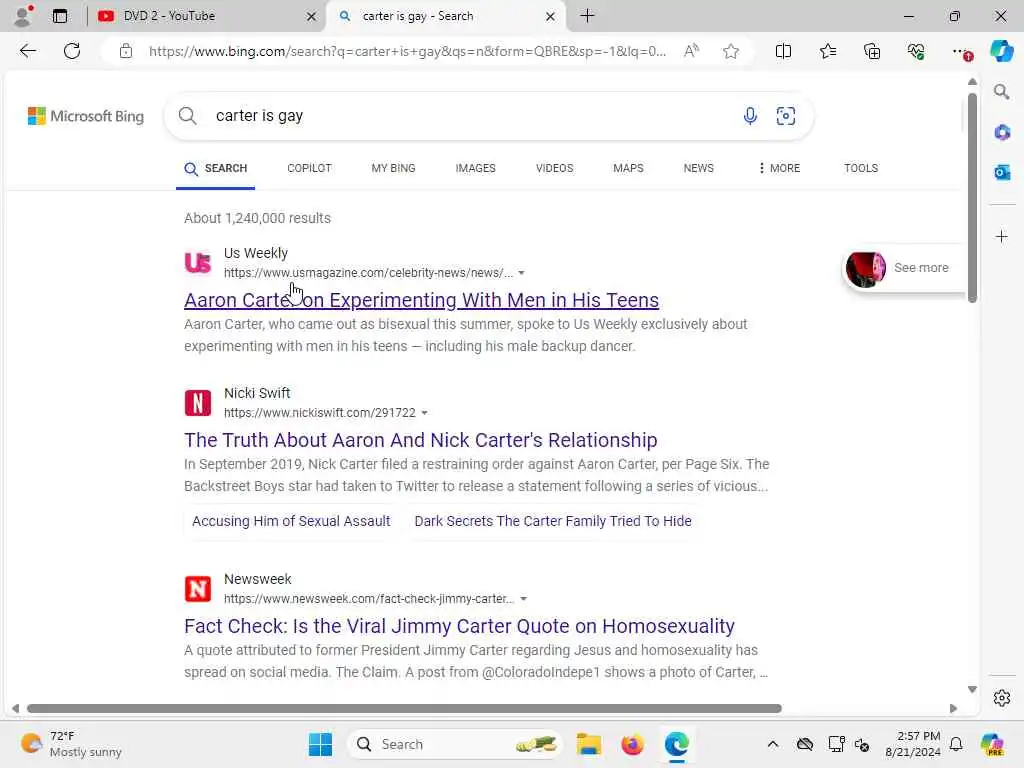1024x768 pixels.
Task: Select the MY BING tab
Action: (393, 168)
